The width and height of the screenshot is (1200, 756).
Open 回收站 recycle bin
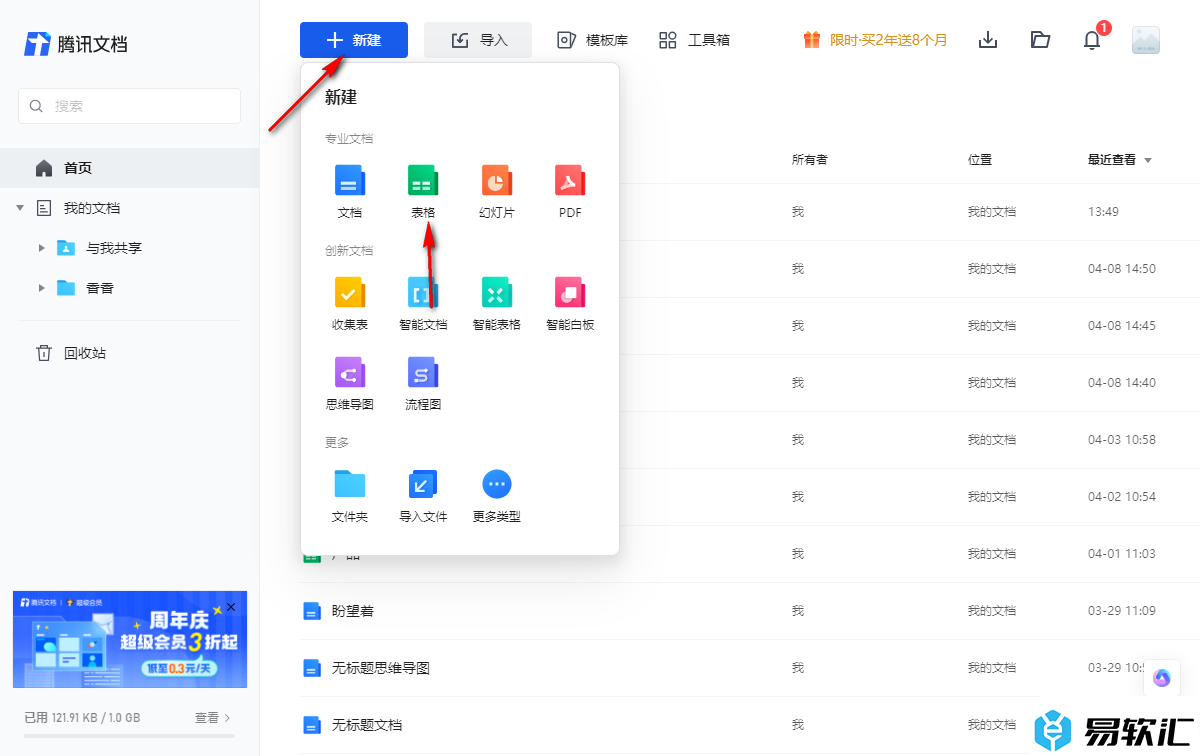coord(84,353)
